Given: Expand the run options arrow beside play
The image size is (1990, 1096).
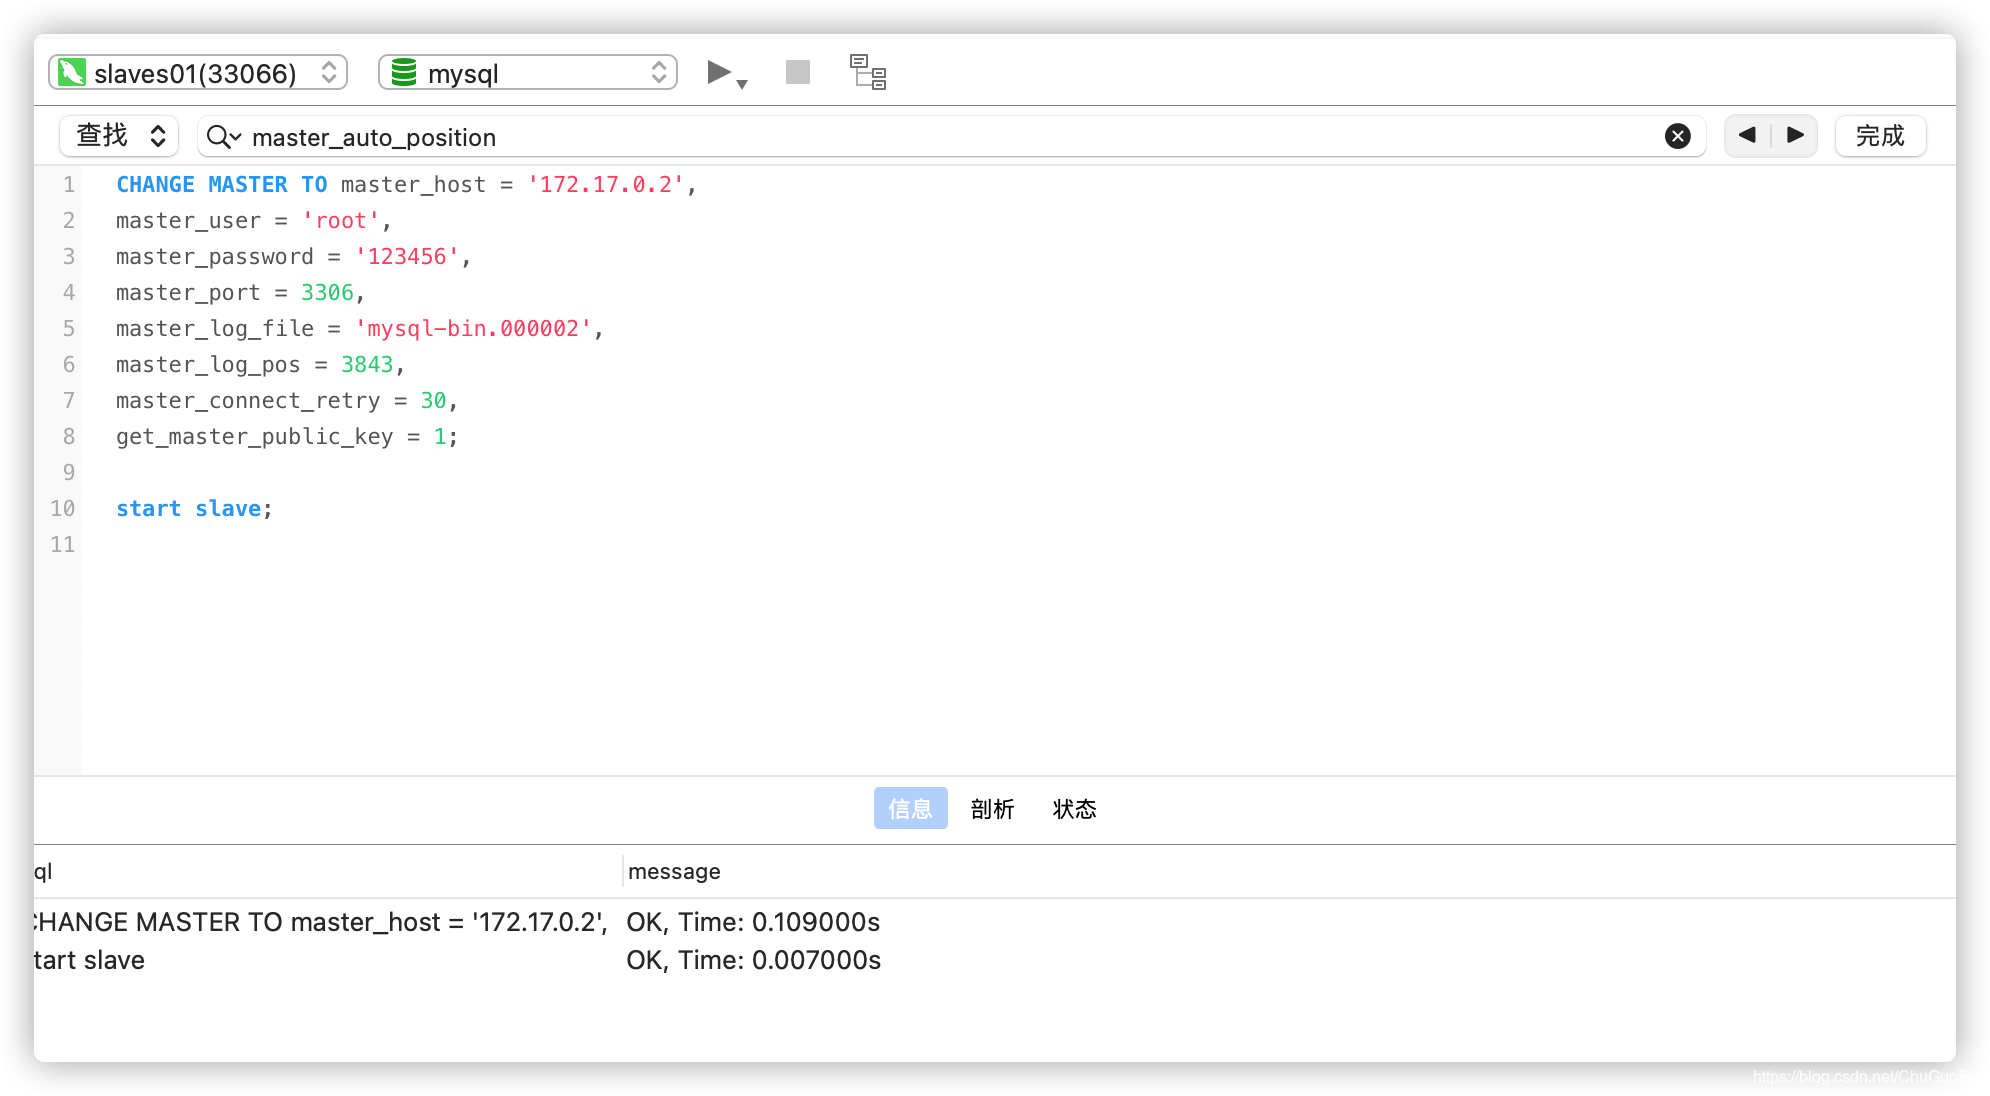Looking at the screenshot, I should point(742,84).
